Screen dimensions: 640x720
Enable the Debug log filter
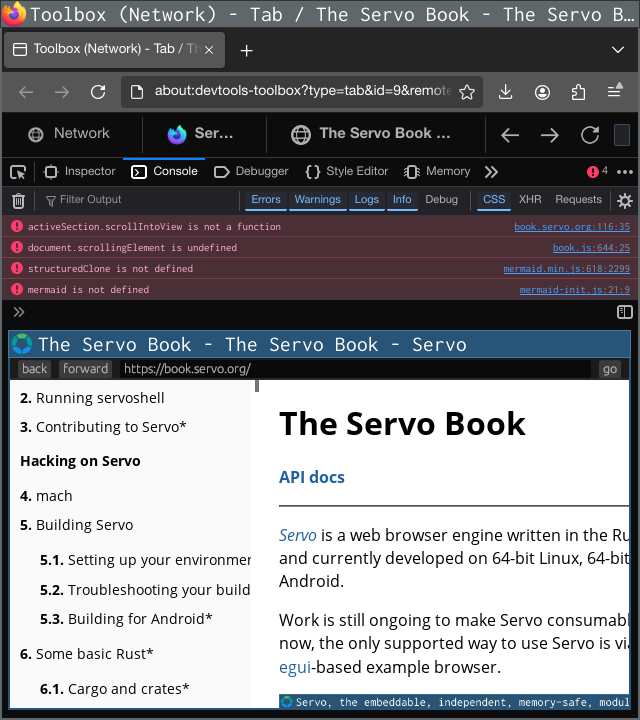click(x=441, y=200)
